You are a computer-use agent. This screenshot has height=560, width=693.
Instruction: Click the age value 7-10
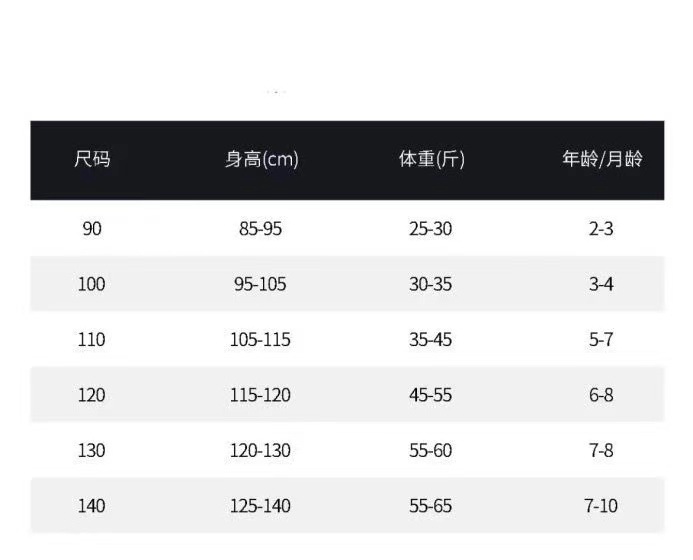click(601, 506)
